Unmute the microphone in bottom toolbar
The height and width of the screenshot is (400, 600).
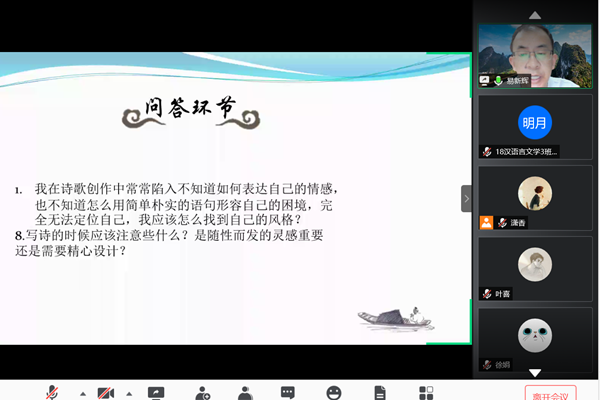pos(52,392)
